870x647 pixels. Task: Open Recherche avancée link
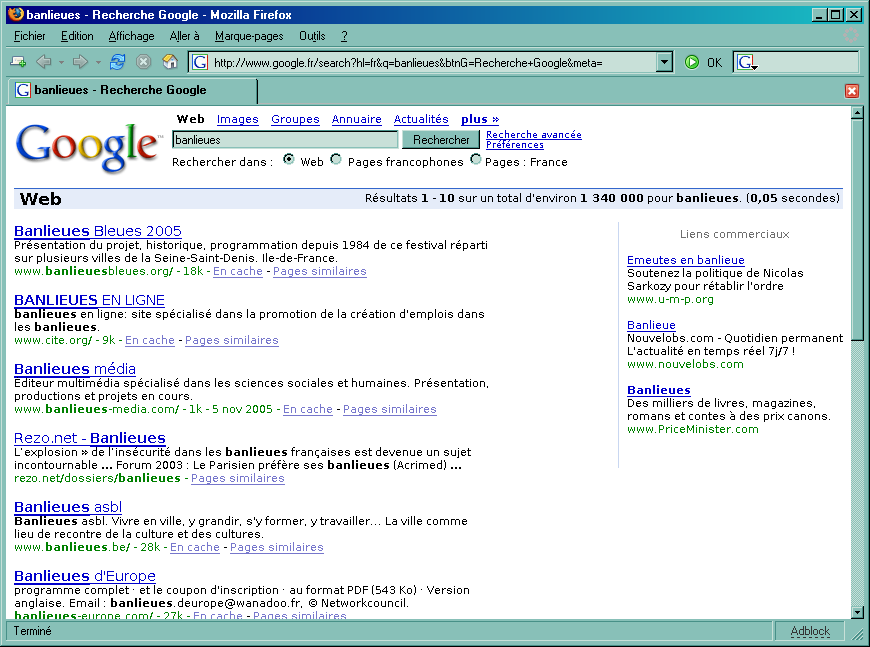[534, 134]
